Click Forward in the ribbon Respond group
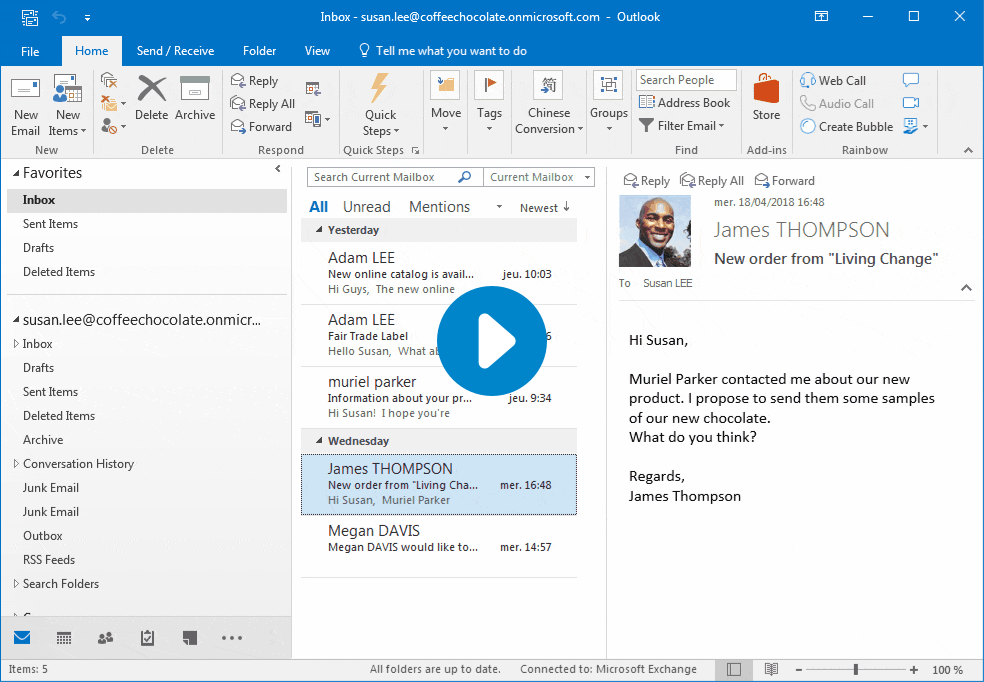 (x=261, y=127)
